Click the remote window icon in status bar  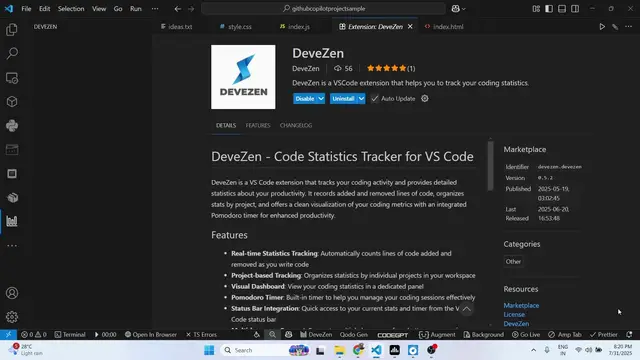point(8,334)
